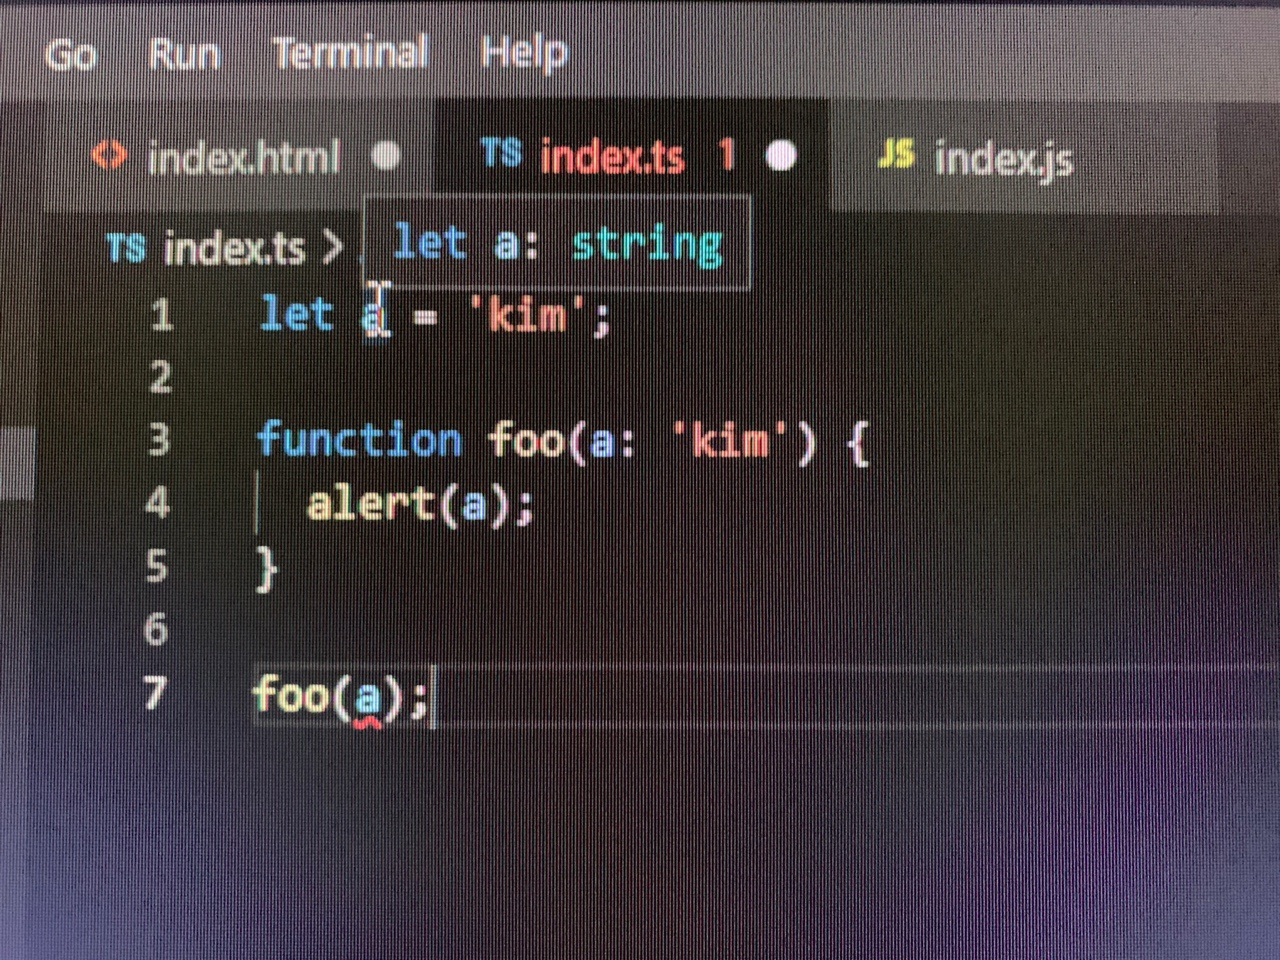Click the 'function' keyword on line 3
The width and height of the screenshot is (1280, 960).
point(359,440)
